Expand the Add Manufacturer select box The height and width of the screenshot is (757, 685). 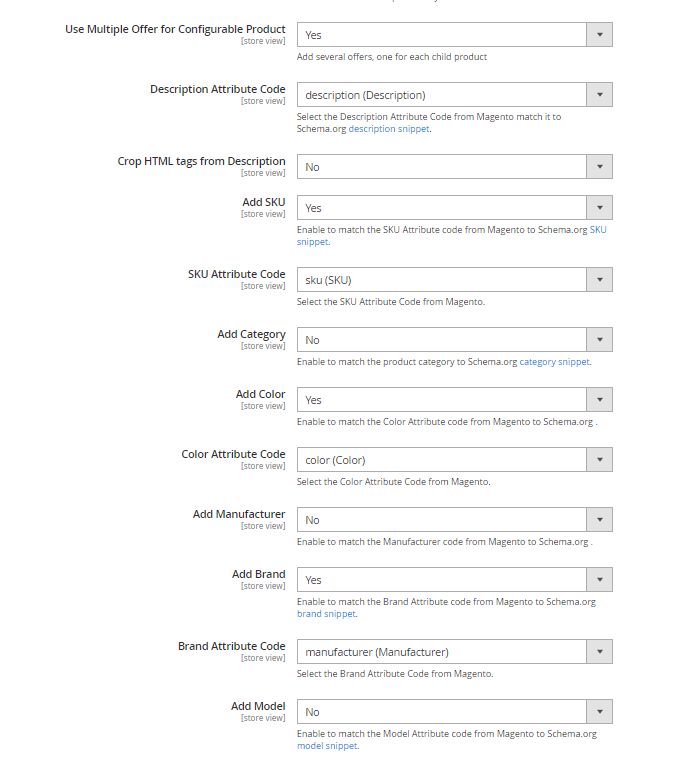pyautogui.click(x=454, y=520)
